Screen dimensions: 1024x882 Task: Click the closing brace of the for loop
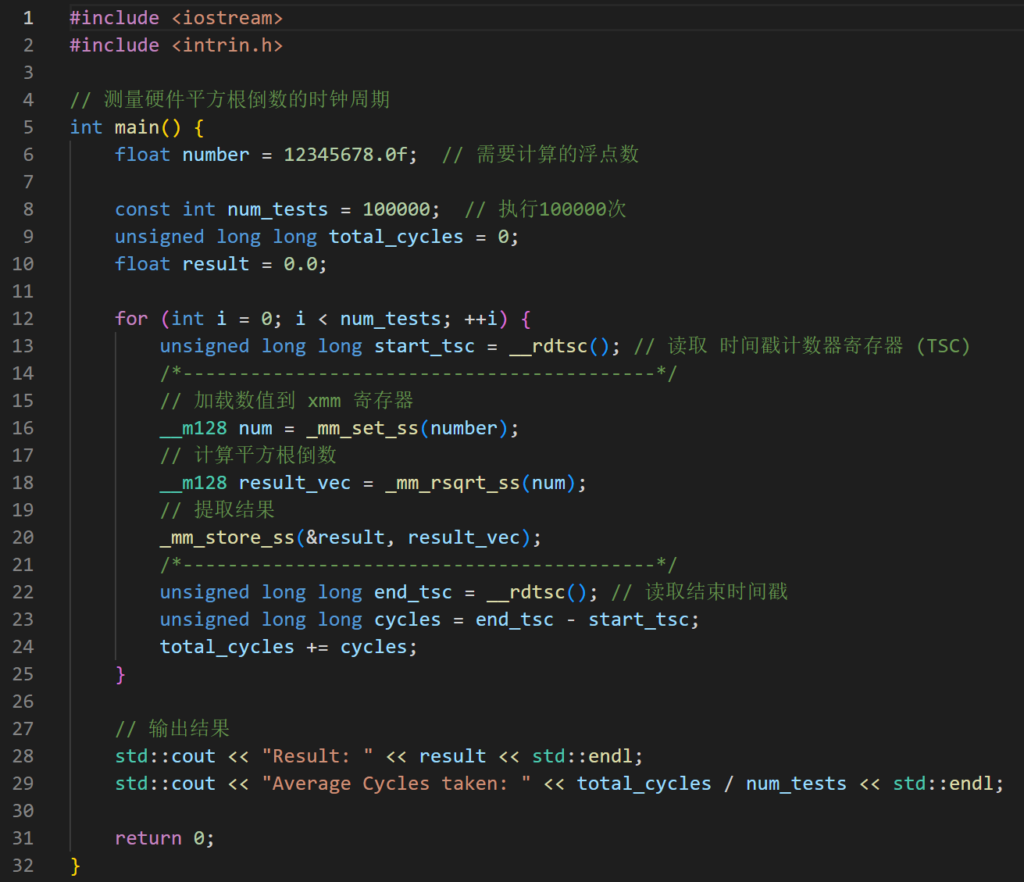tap(121, 674)
